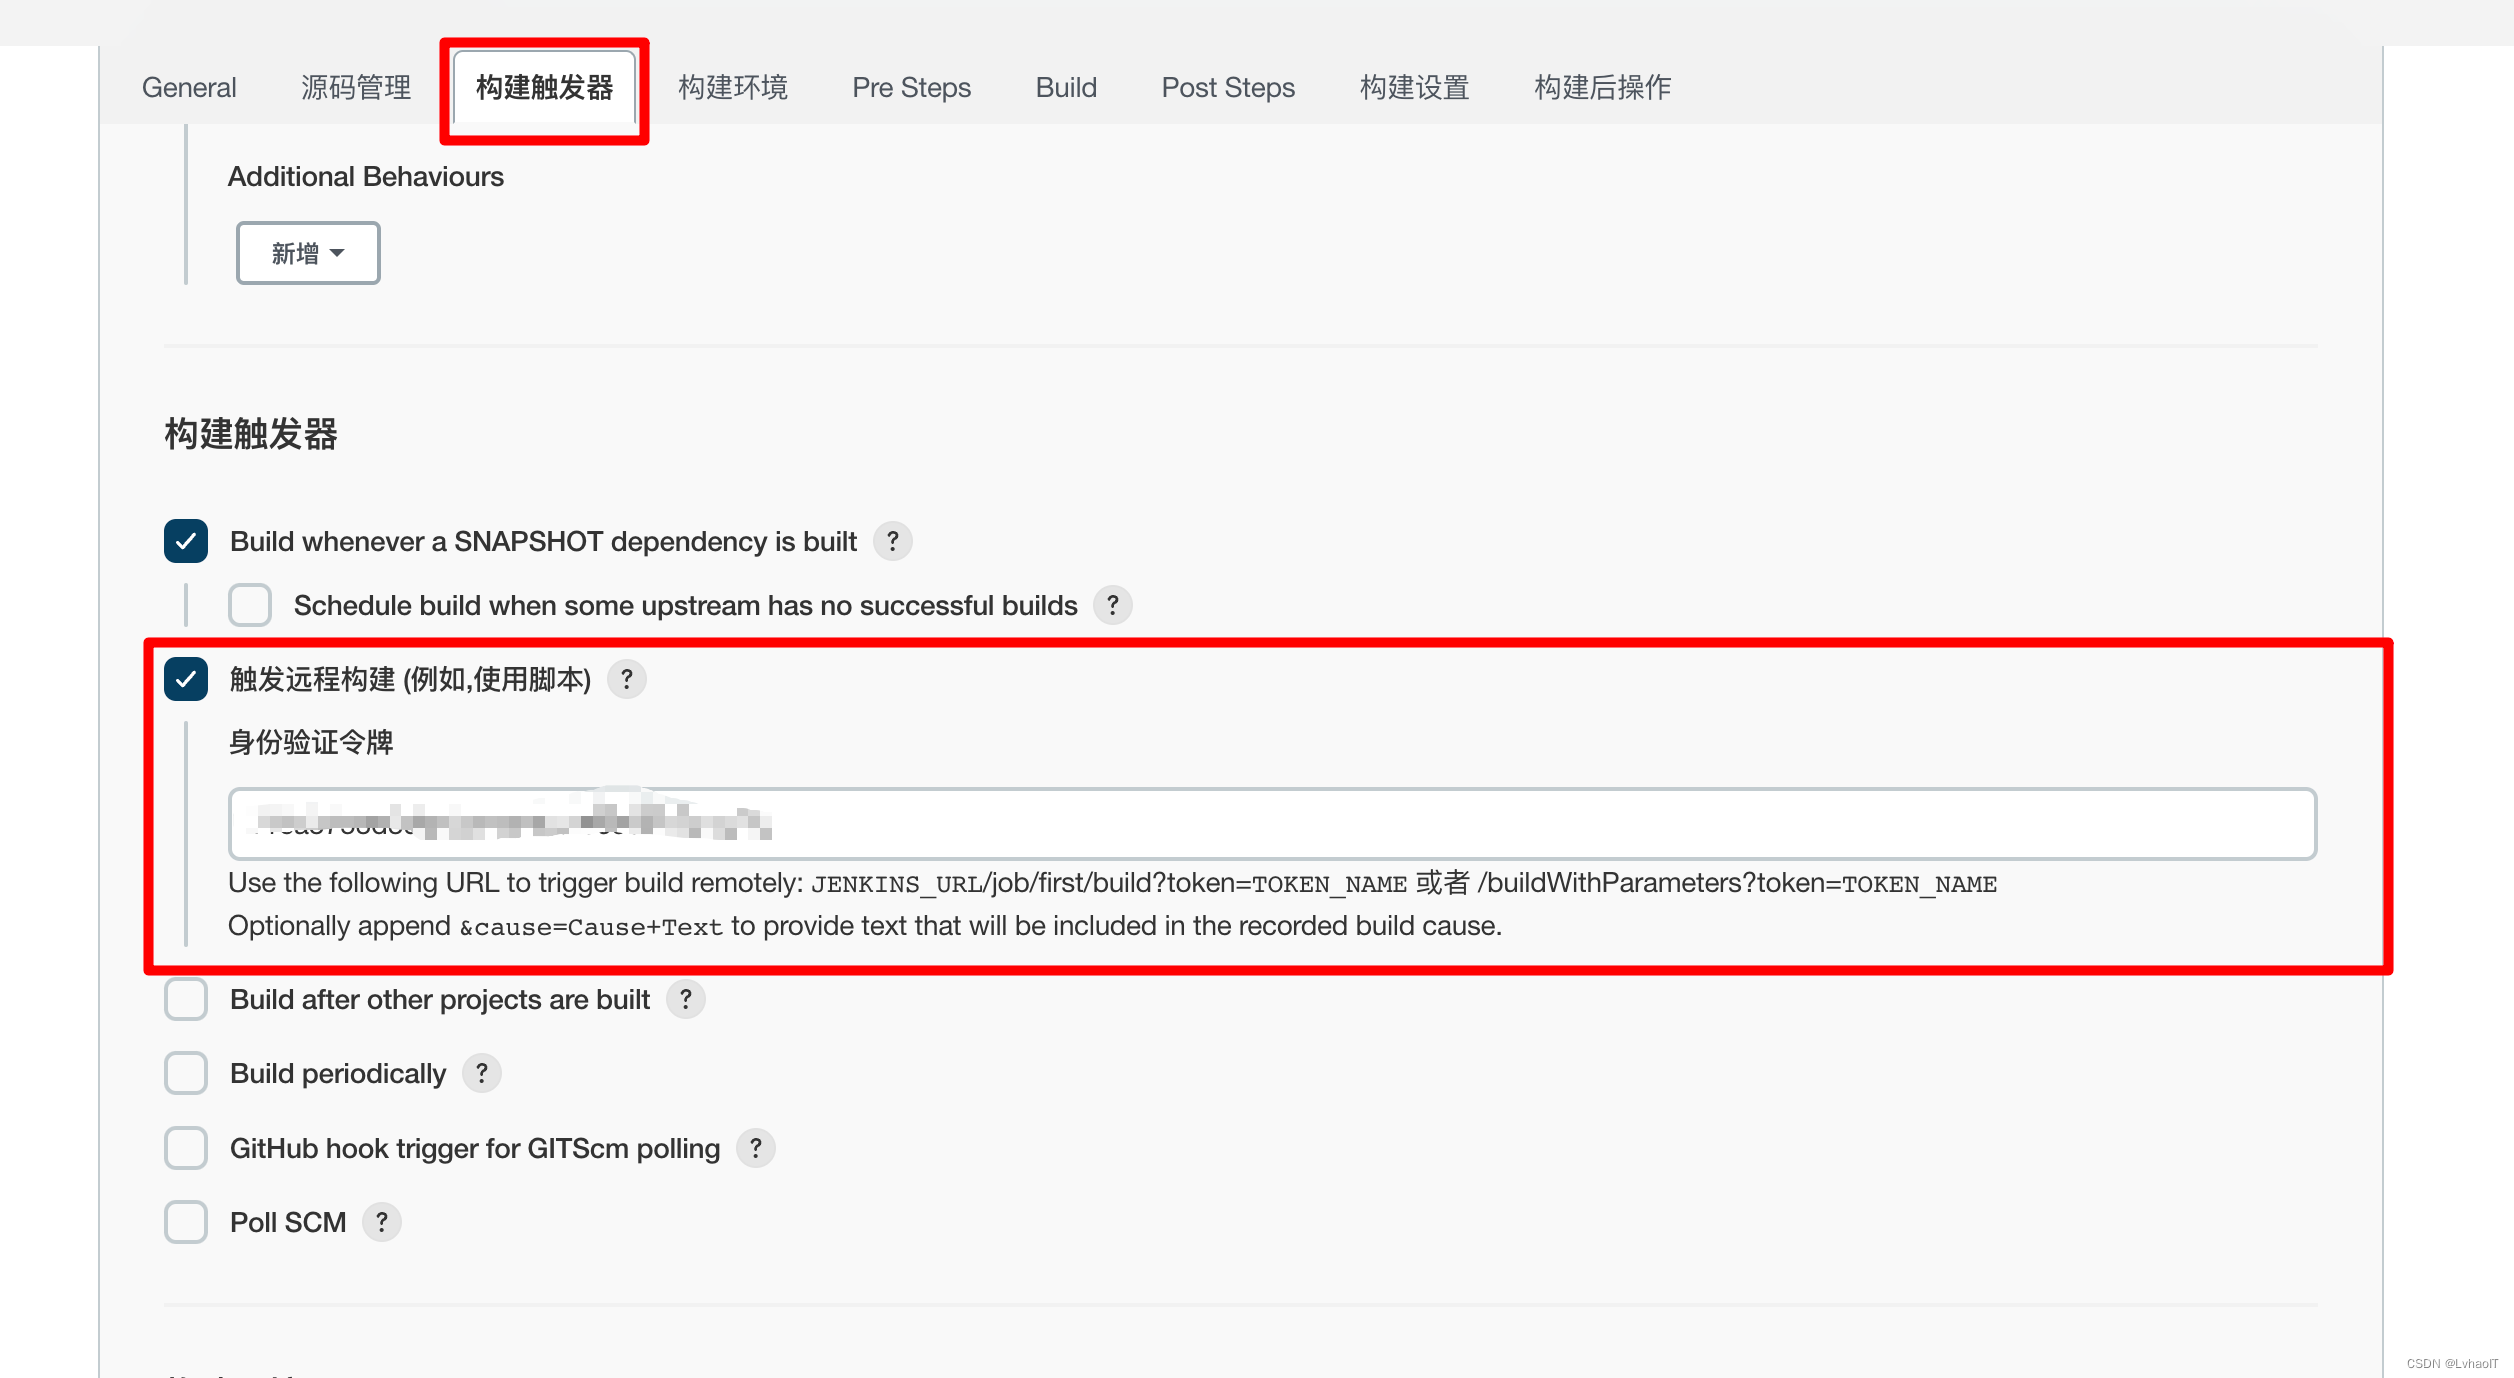Open help for GitHub hook trigger option
Viewport: 2514px width, 1378px height.
tap(755, 1148)
